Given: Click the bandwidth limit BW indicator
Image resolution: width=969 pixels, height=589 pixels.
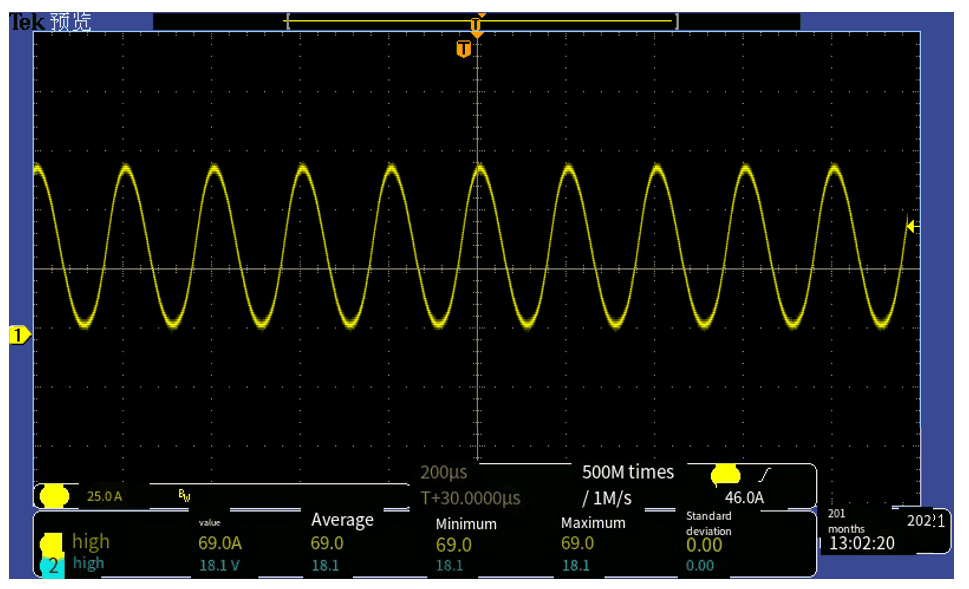Looking at the screenshot, I should [184, 495].
